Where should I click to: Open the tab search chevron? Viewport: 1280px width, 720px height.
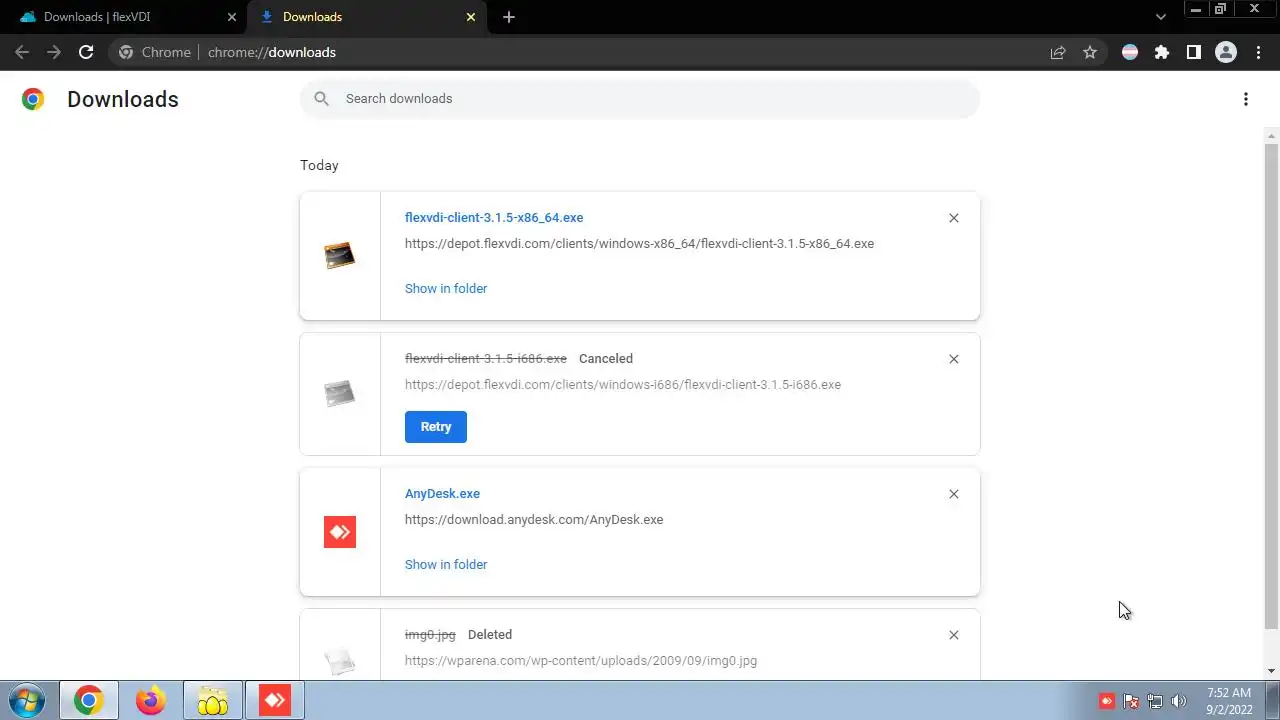(1161, 17)
